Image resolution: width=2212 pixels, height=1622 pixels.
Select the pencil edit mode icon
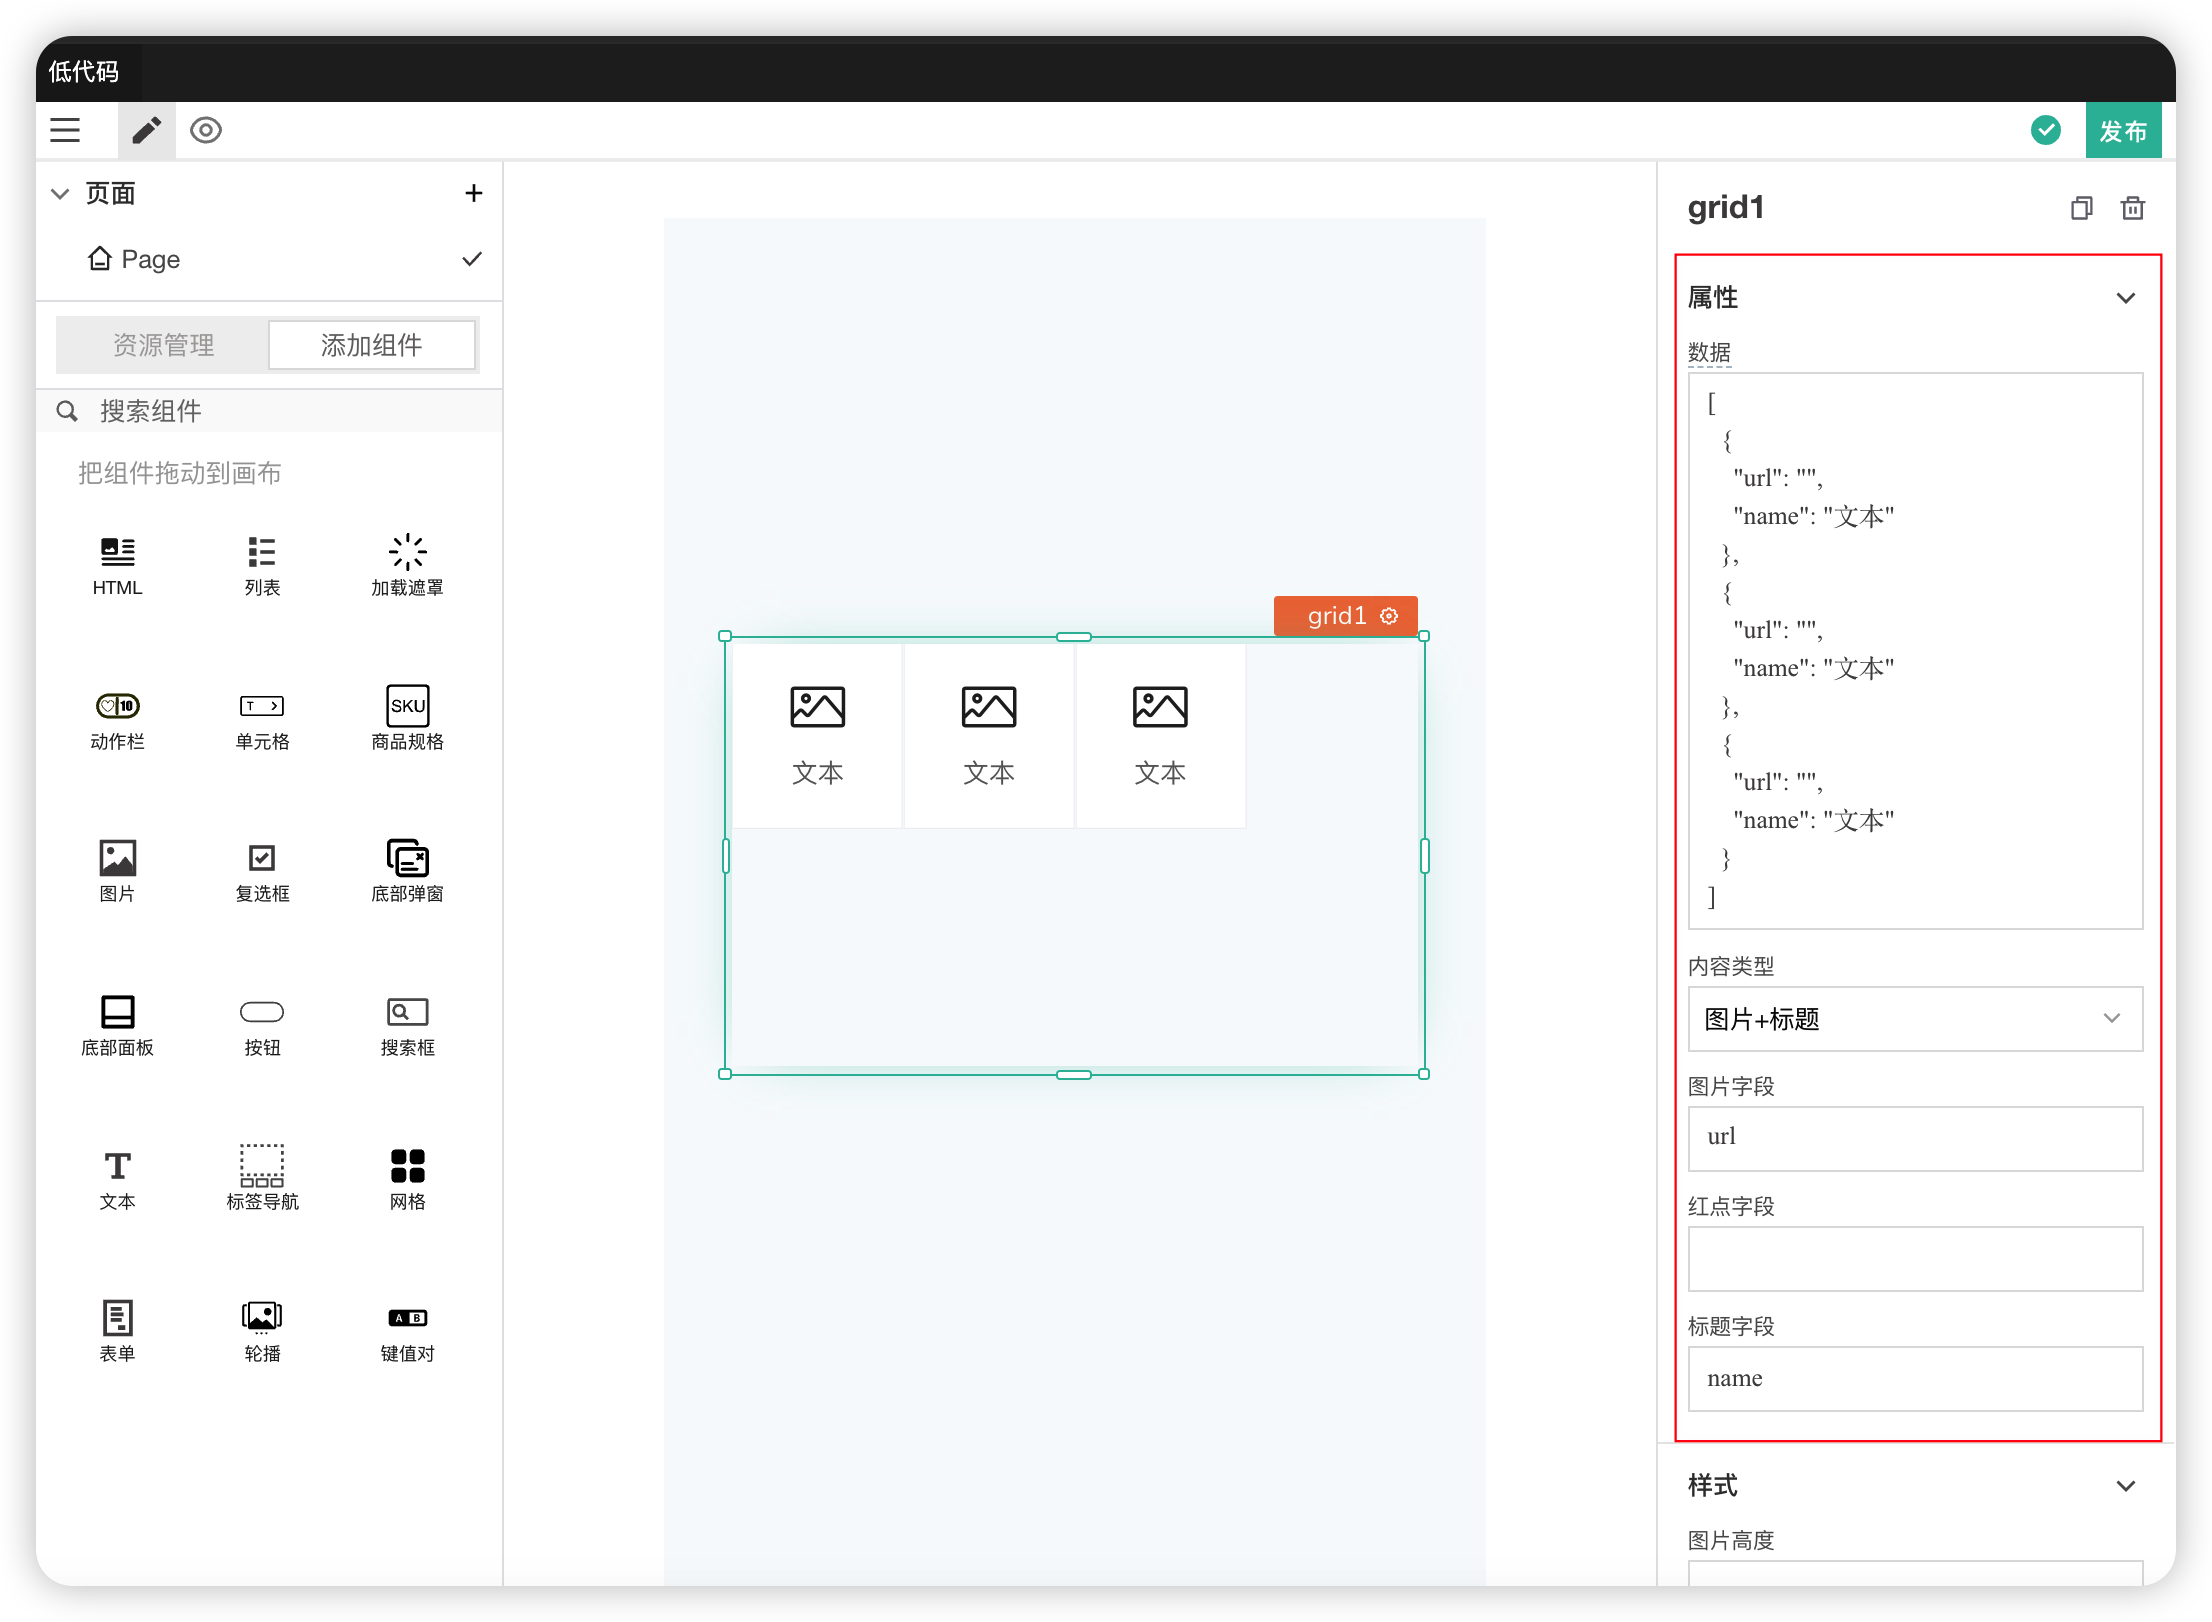[147, 130]
